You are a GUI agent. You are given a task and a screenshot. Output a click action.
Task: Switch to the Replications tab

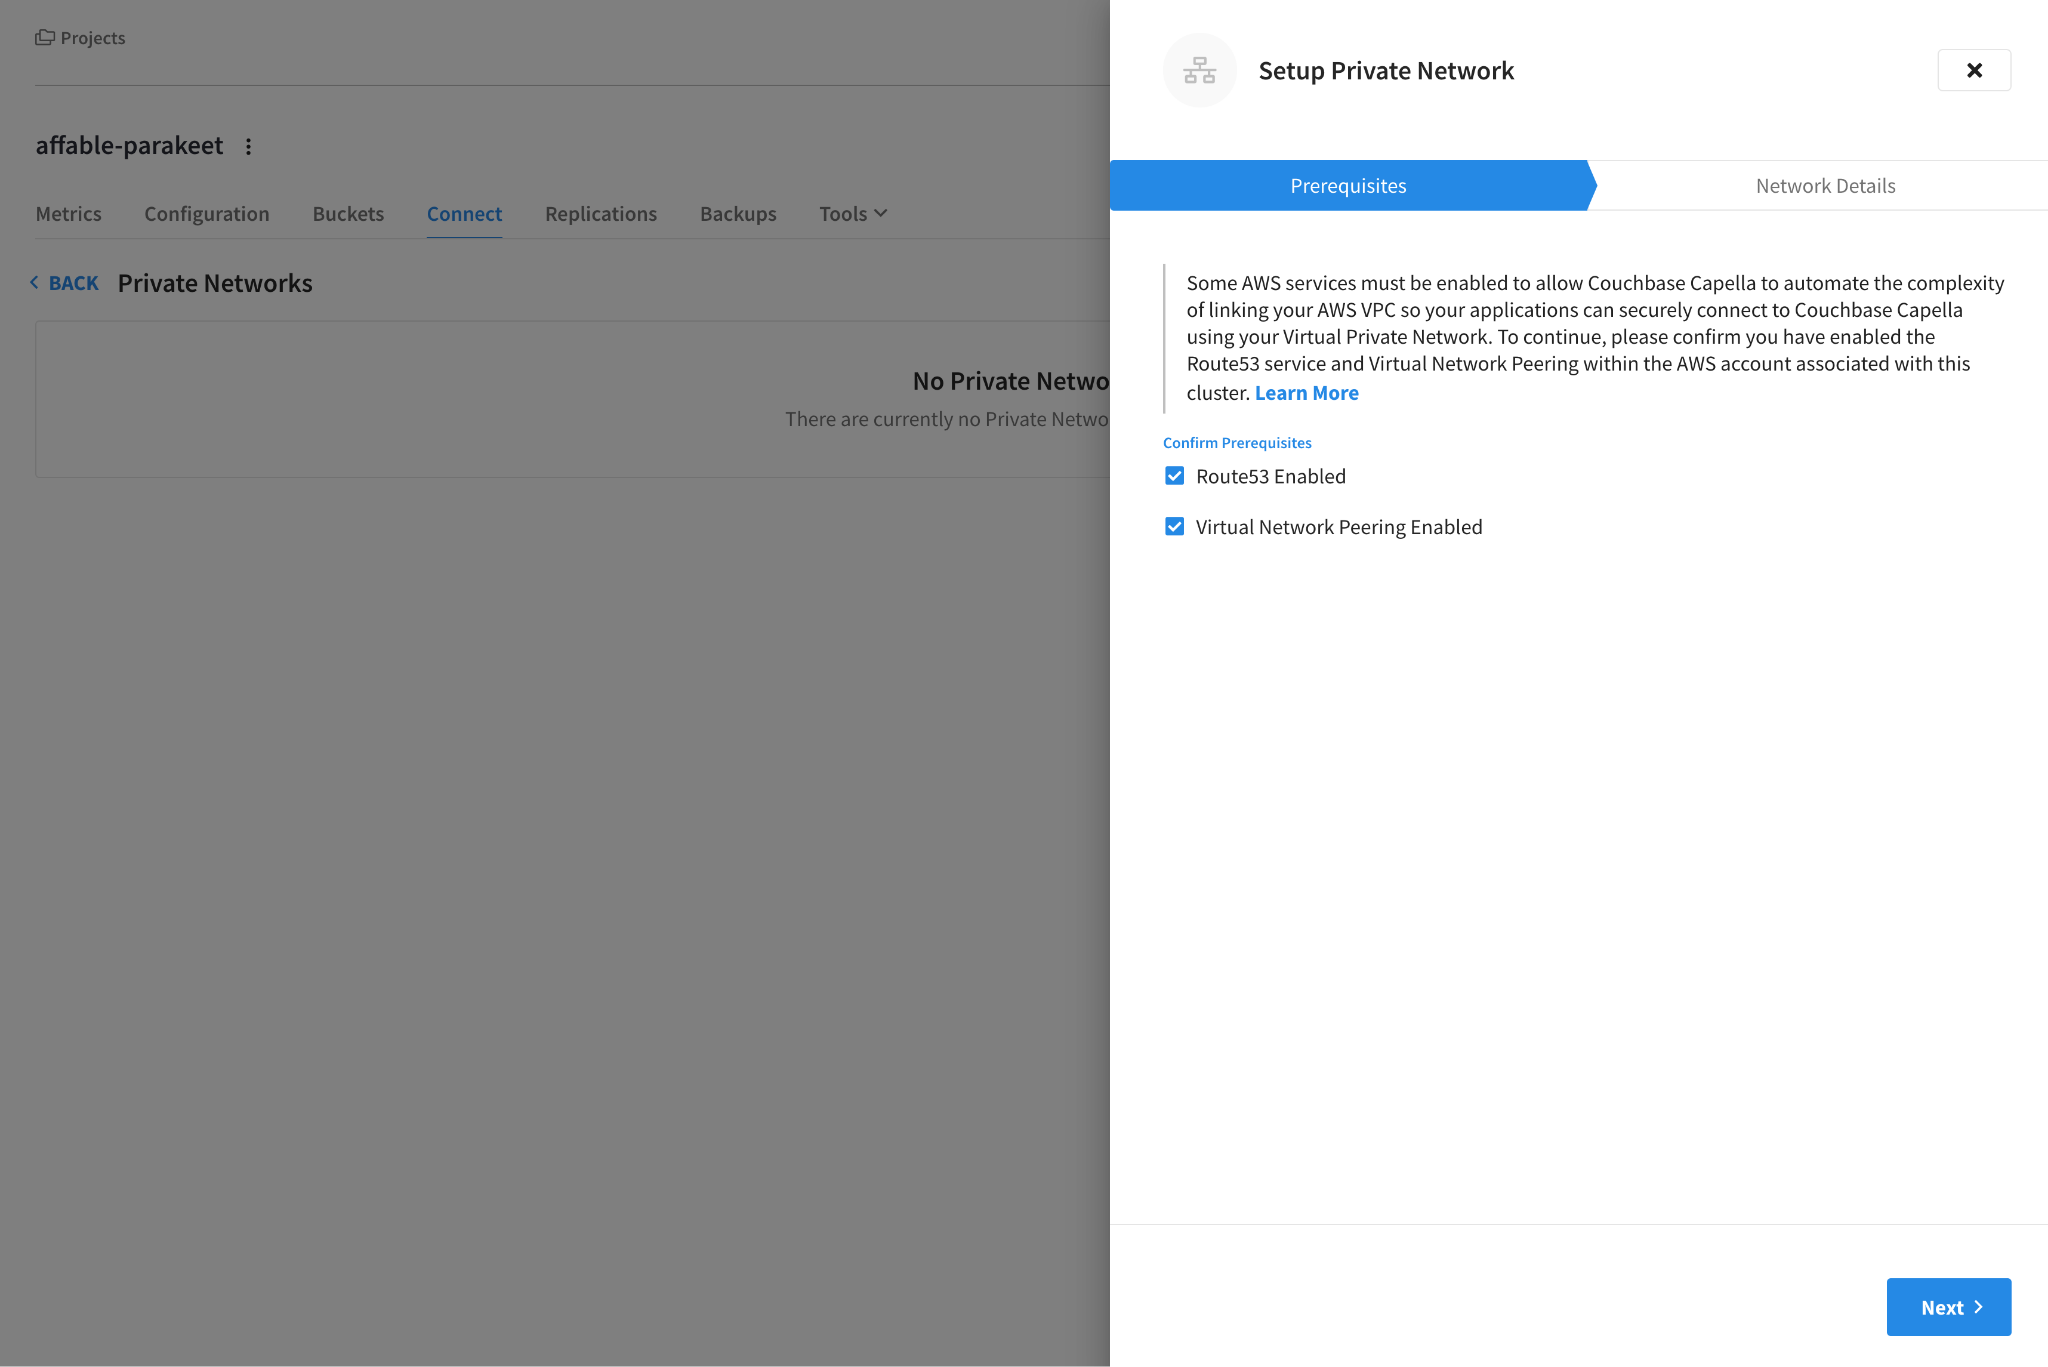click(601, 214)
